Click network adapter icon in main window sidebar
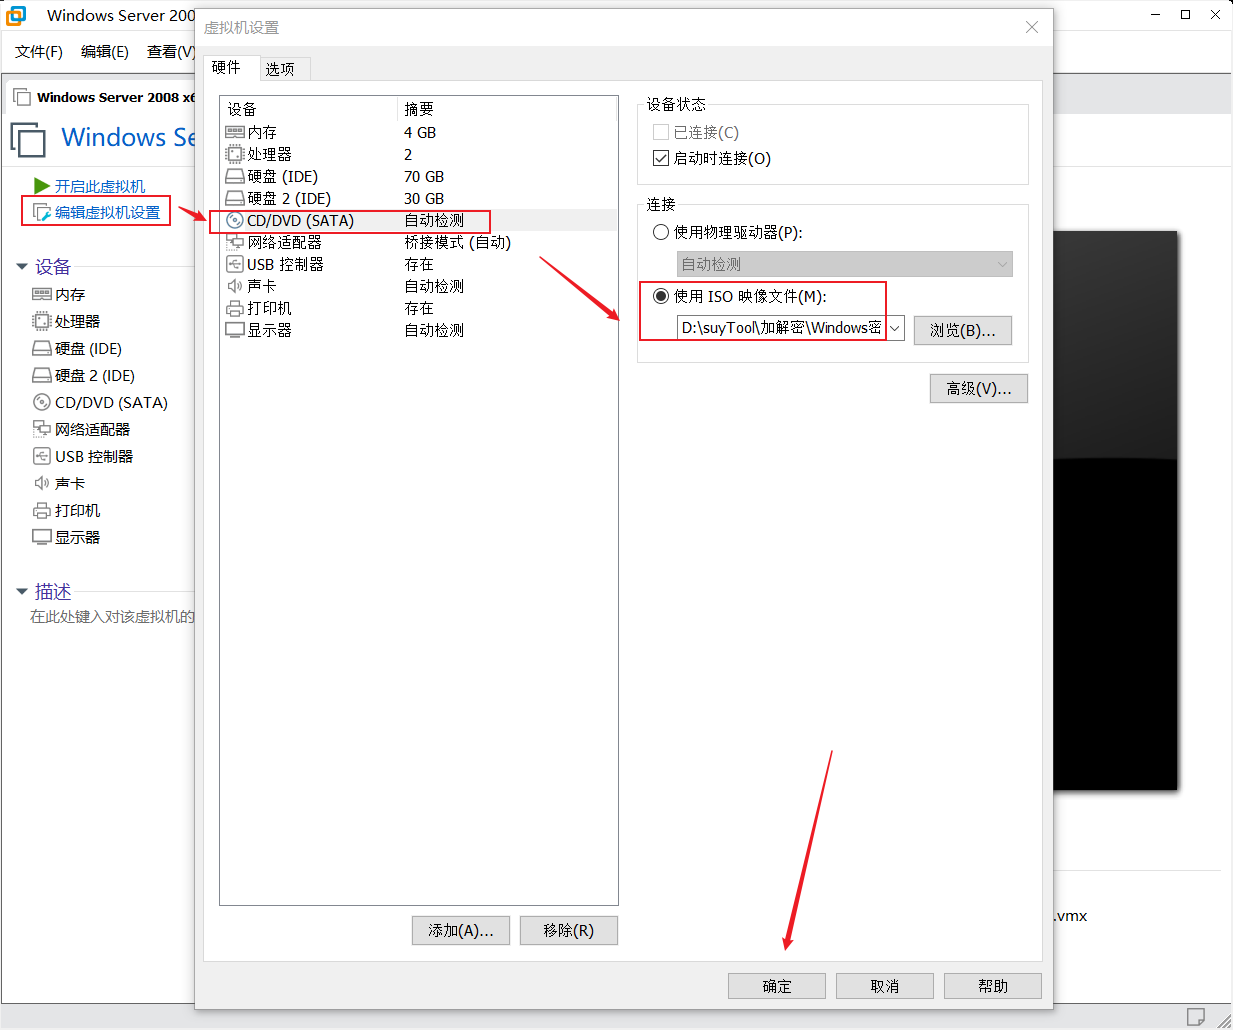Viewport: 1233px width, 1030px height. pos(42,429)
